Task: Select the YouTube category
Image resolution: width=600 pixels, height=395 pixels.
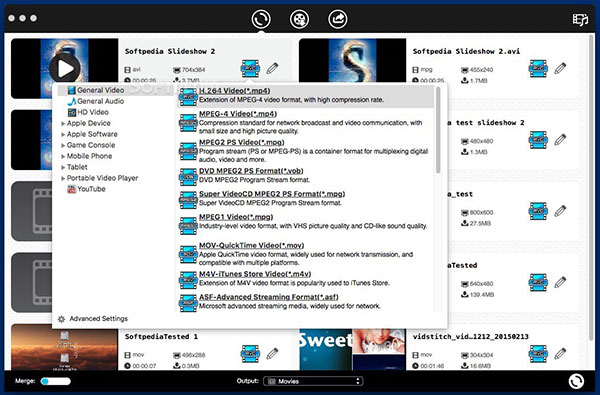Action: [86, 189]
